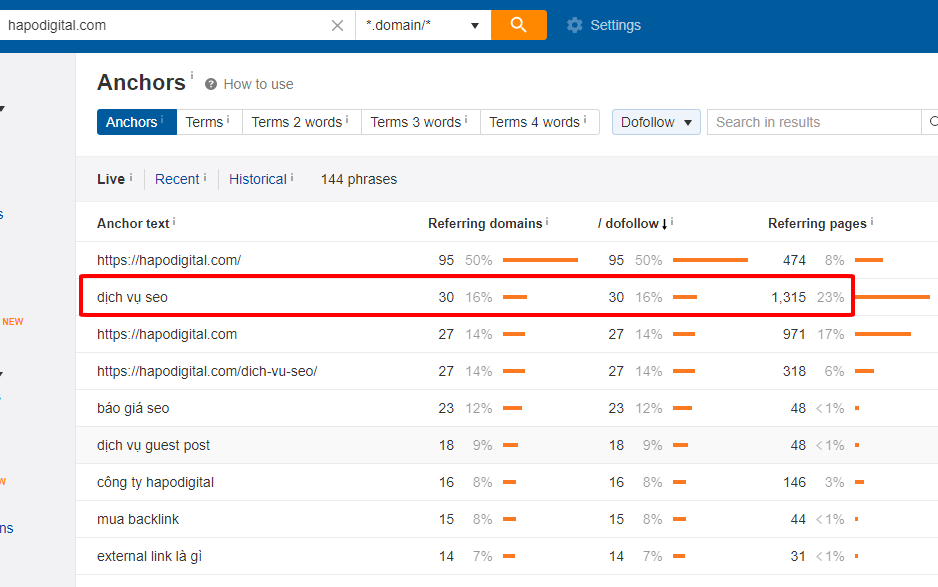Switch to the Terms 2 words tab

(x=302, y=122)
